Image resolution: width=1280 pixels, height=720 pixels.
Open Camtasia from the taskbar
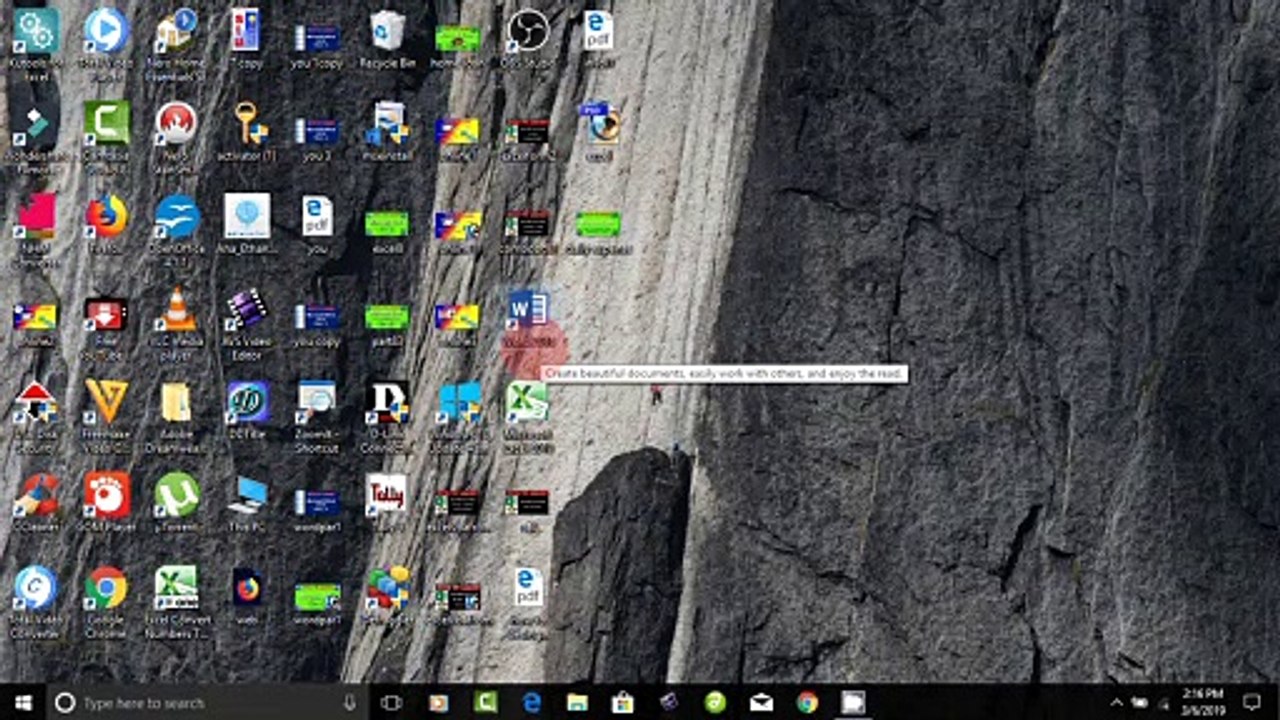point(486,702)
